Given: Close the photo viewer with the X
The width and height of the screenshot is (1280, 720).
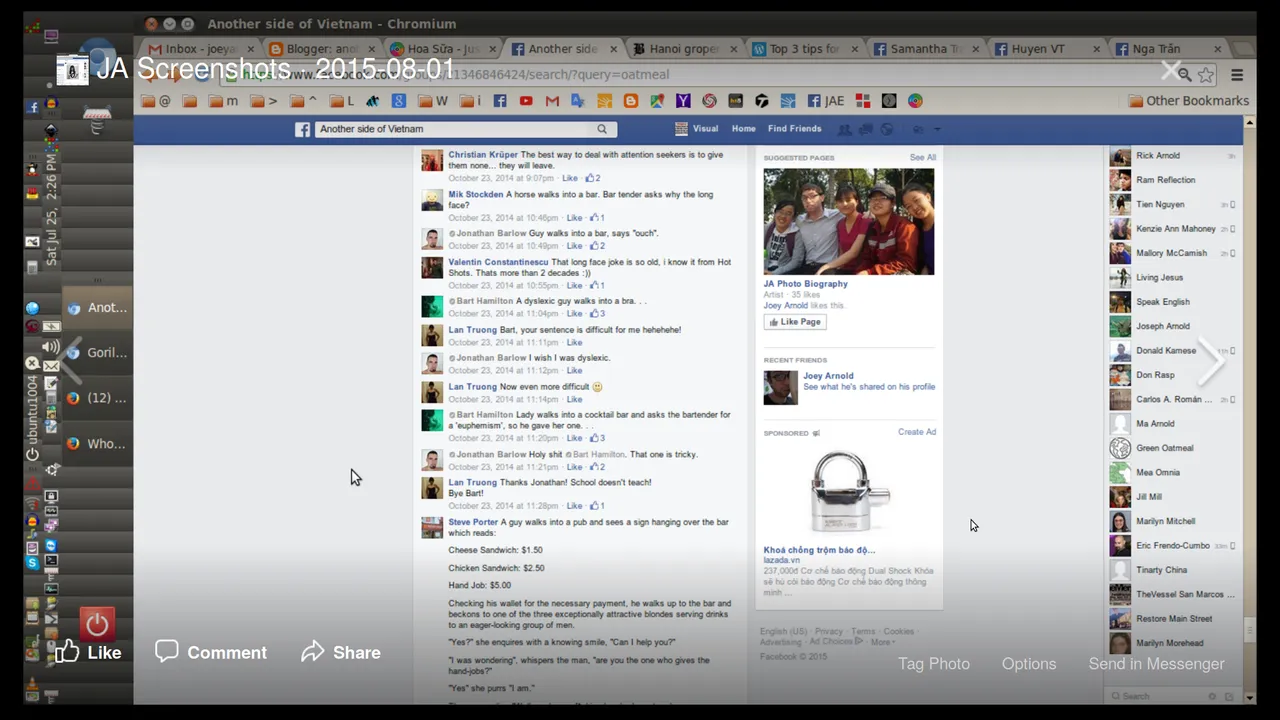Looking at the screenshot, I should point(1171,70).
